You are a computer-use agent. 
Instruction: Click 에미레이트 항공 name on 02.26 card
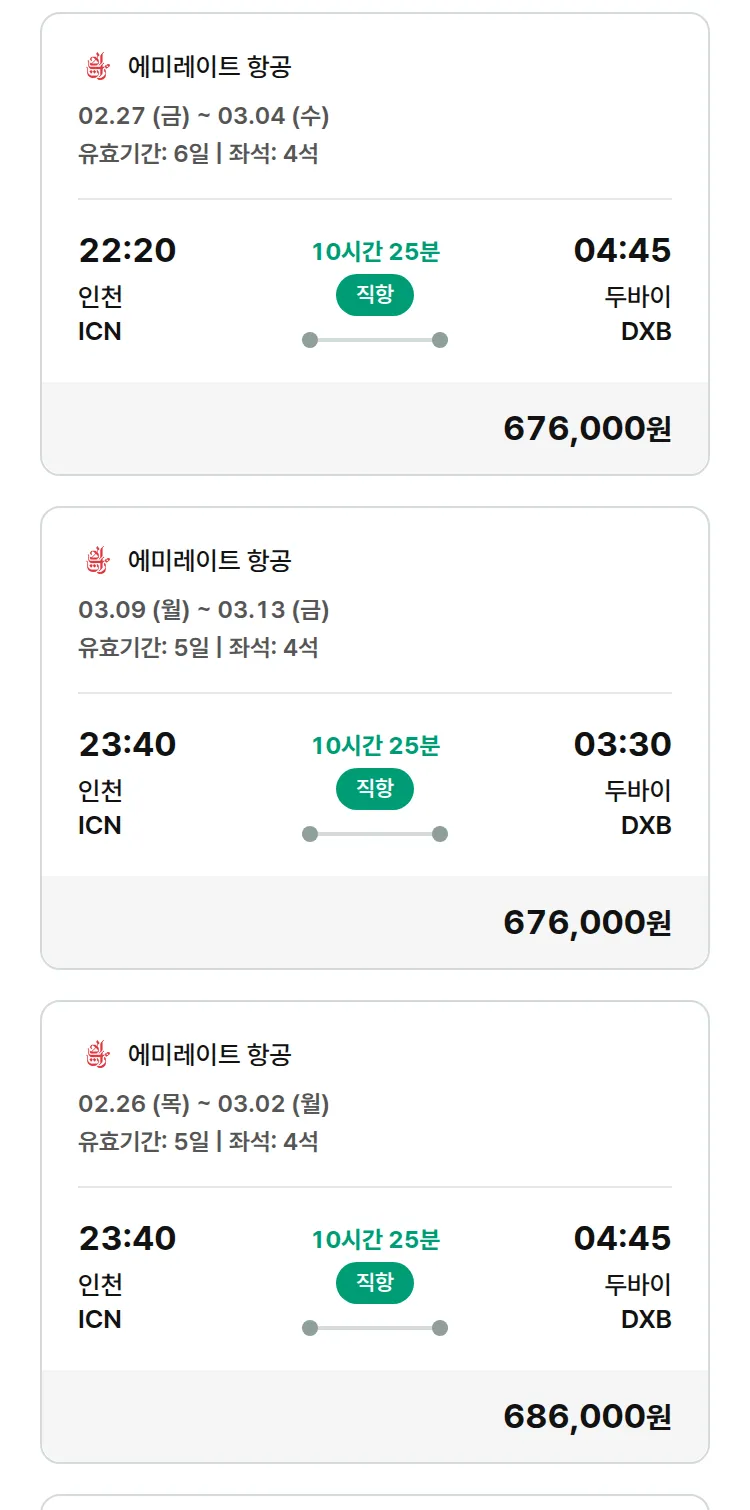click(x=209, y=1054)
